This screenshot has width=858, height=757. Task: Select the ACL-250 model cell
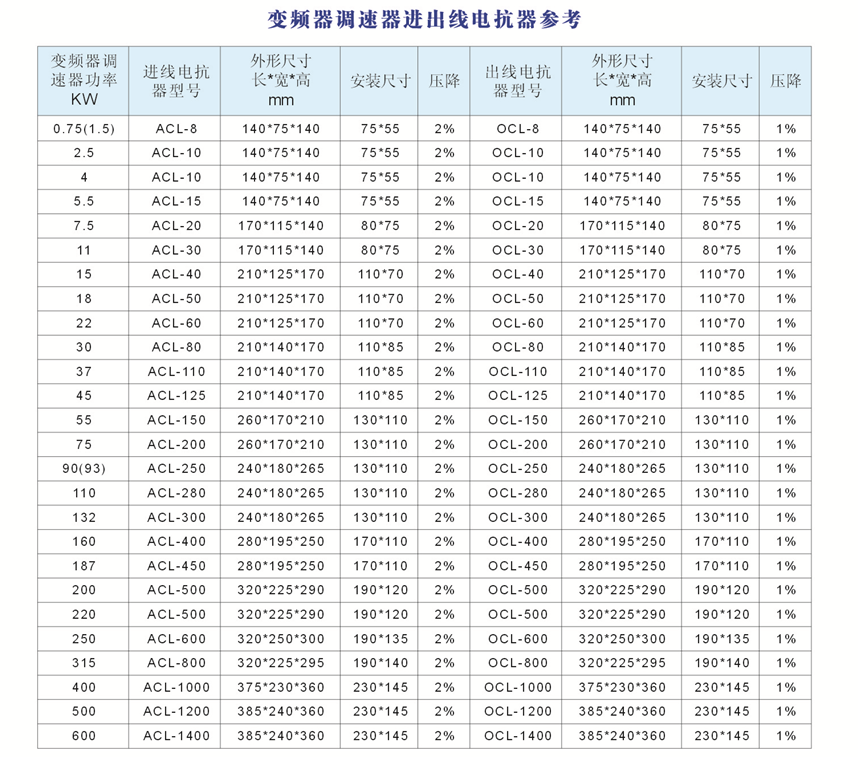pos(176,469)
